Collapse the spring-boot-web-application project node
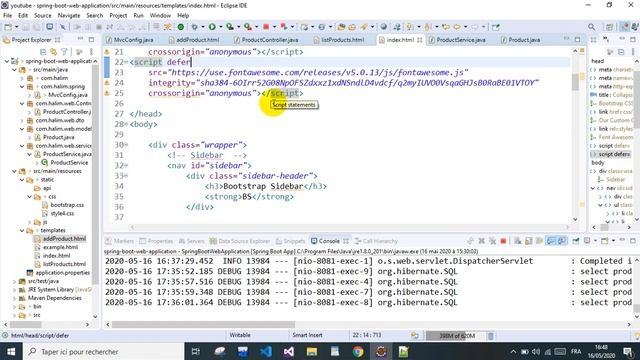 point(7,61)
